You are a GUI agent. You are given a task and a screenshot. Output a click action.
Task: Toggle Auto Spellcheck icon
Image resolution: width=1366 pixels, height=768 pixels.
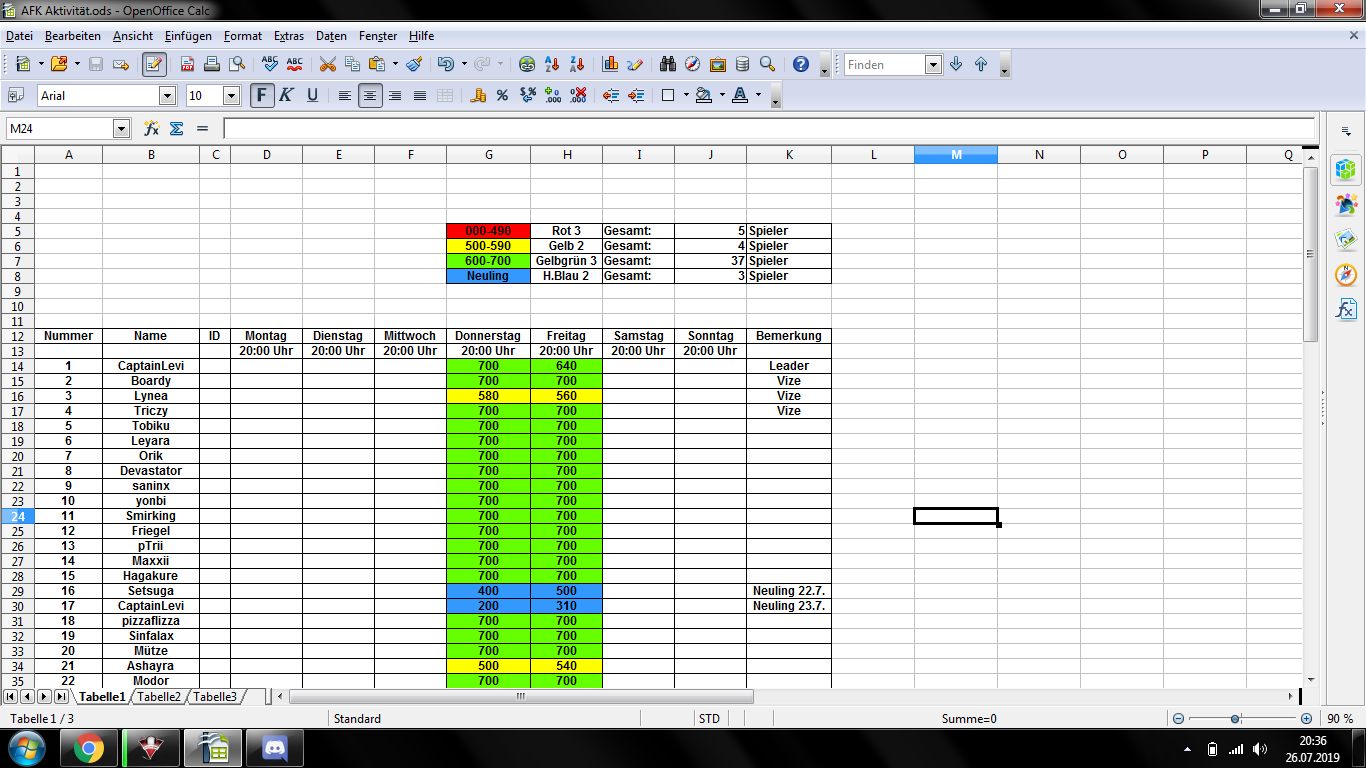click(x=294, y=64)
